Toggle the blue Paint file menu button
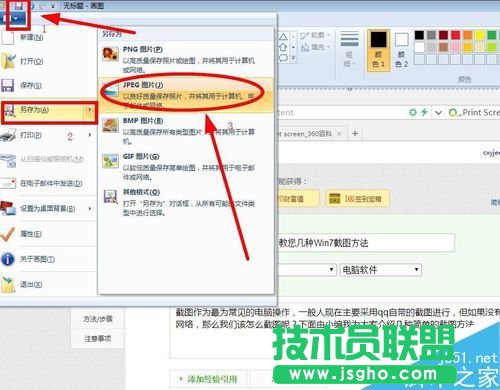The width and height of the screenshot is (500, 390). point(13,18)
